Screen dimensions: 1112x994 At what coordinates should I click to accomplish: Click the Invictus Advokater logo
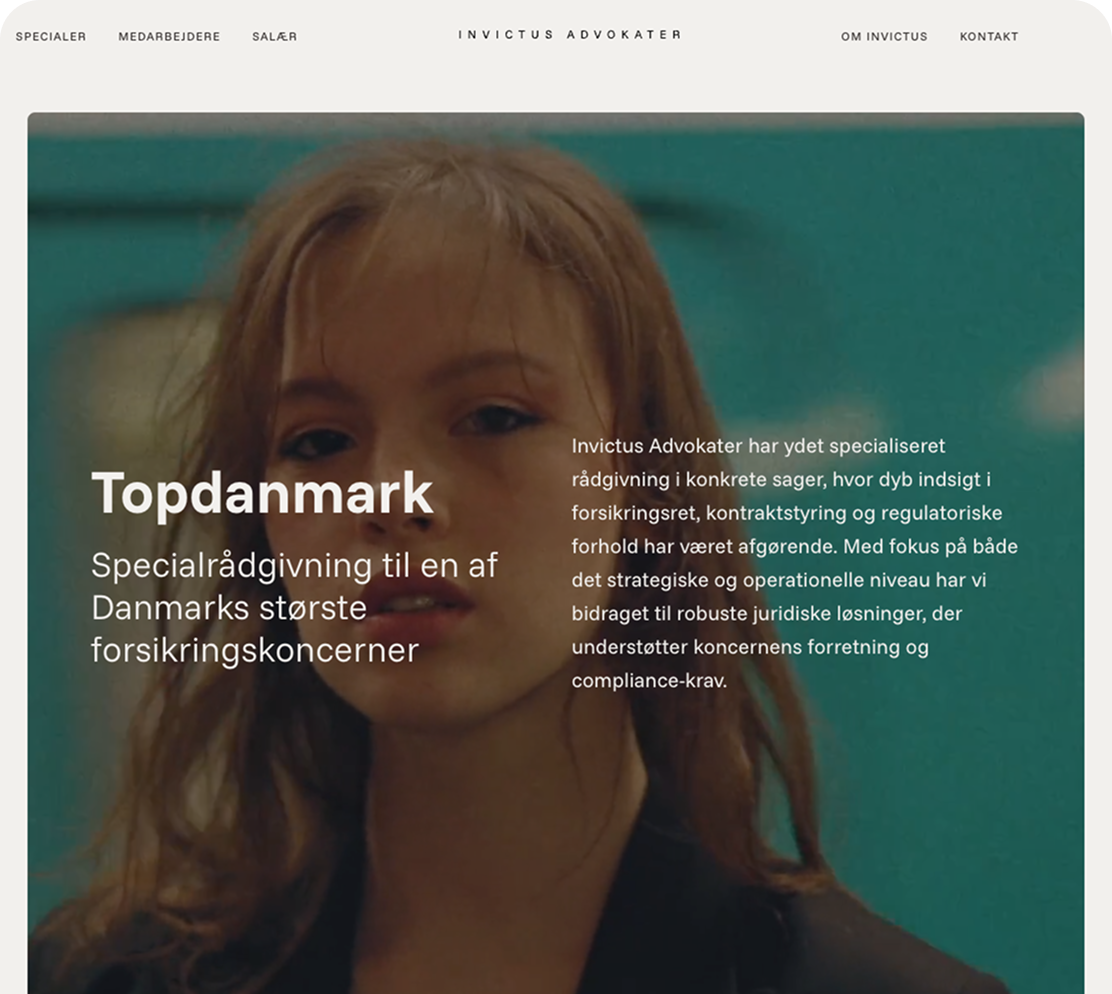(x=569, y=34)
